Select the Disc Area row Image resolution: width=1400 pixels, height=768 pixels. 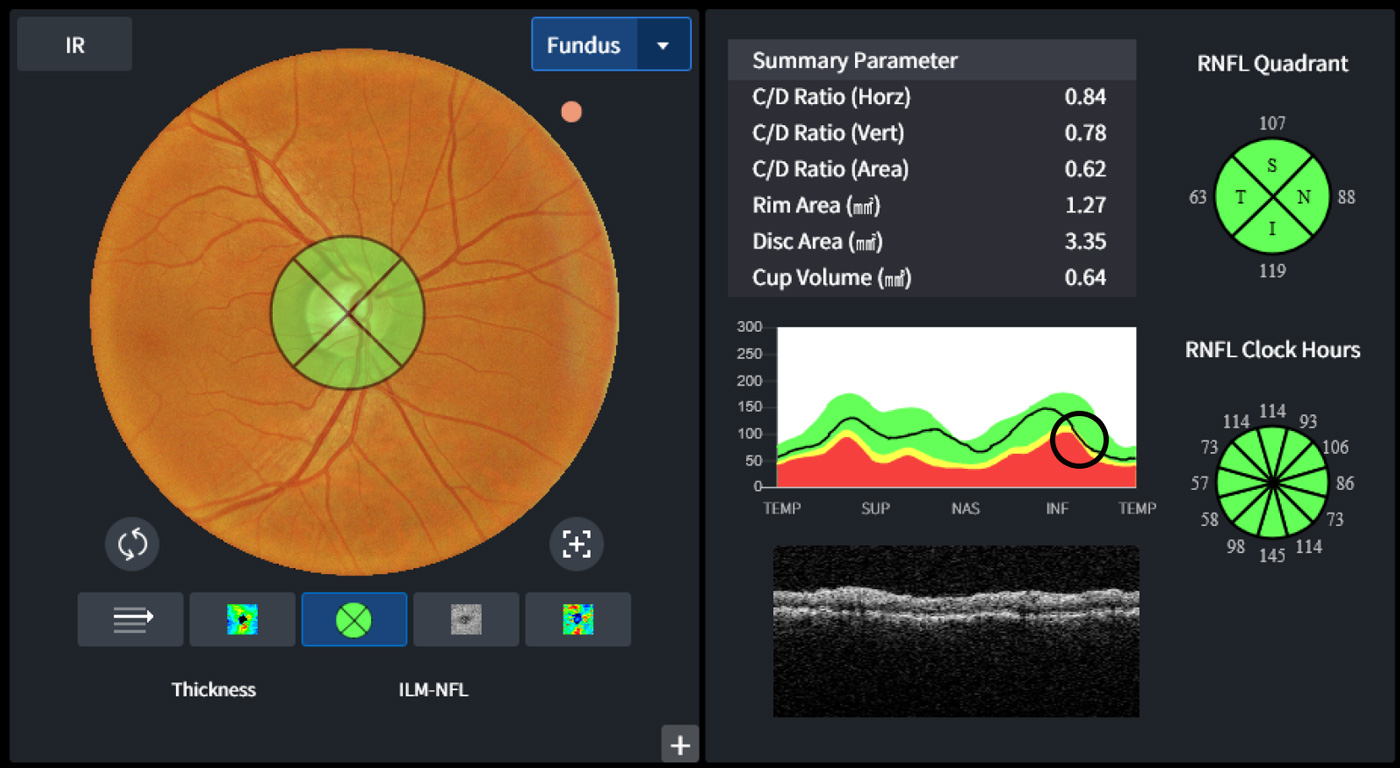point(932,241)
